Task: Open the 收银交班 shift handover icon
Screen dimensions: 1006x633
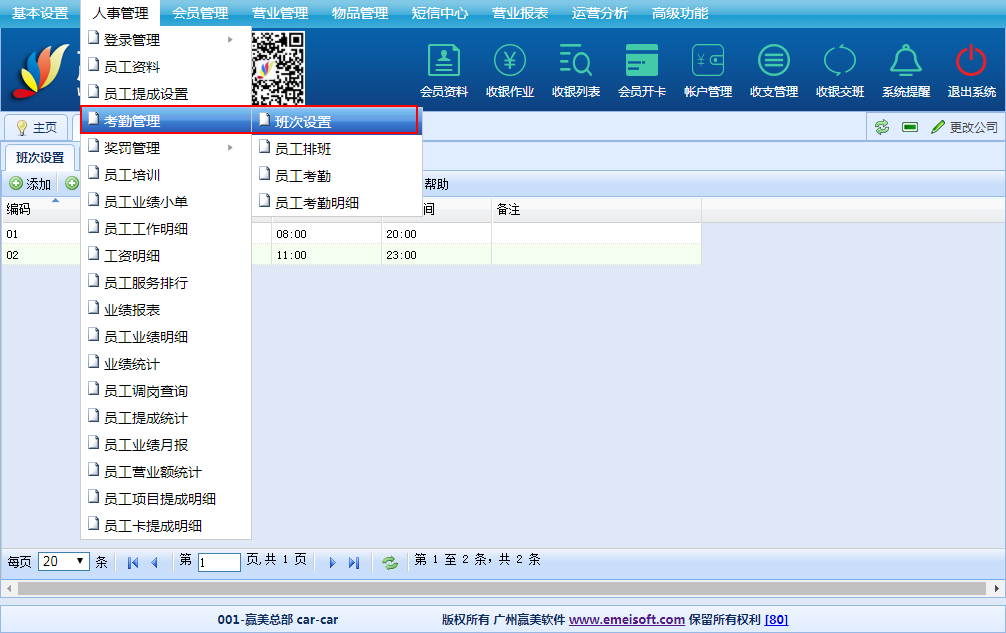Action: [x=840, y=62]
